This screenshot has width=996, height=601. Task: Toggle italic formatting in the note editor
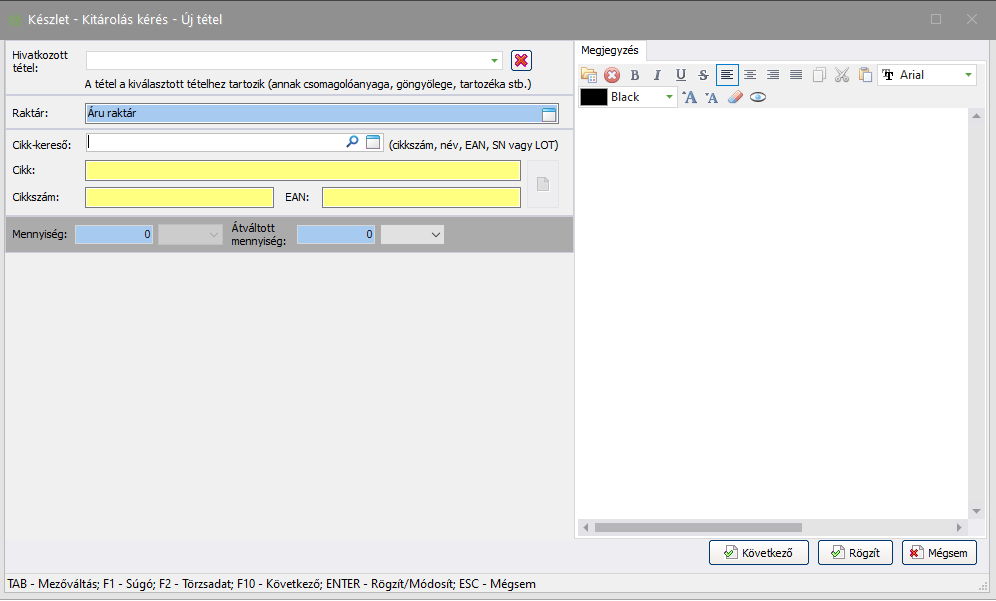[657, 75]
